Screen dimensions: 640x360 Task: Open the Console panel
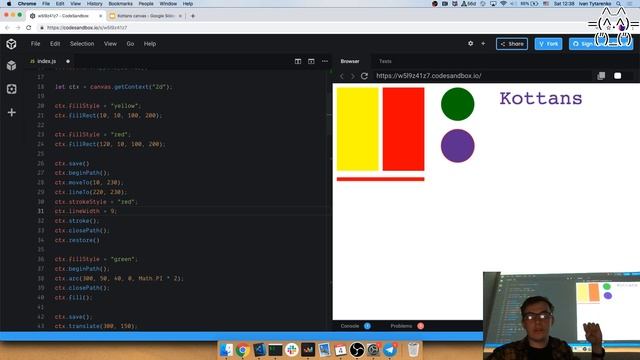[x=350, y=326]
